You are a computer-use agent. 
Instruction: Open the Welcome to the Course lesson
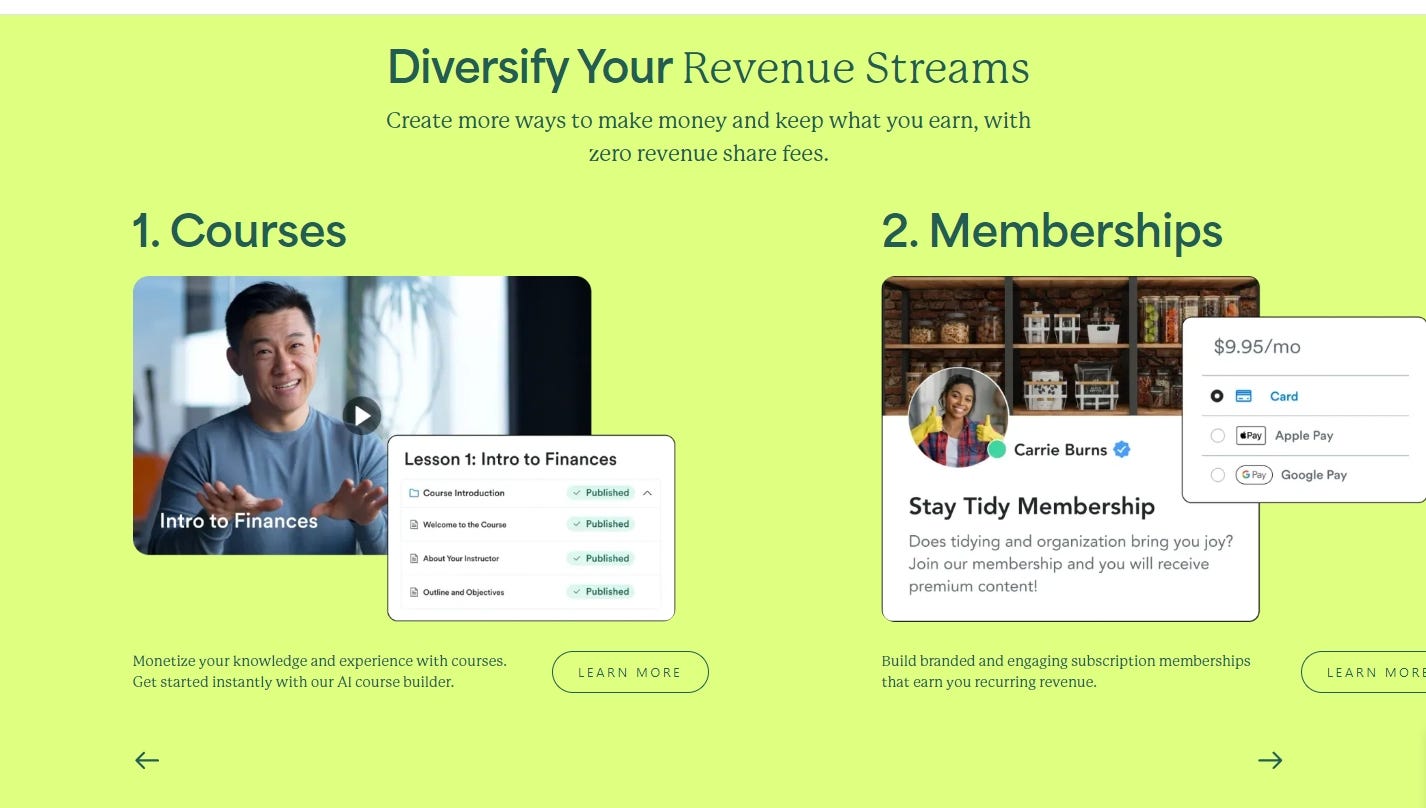point(531,525)
